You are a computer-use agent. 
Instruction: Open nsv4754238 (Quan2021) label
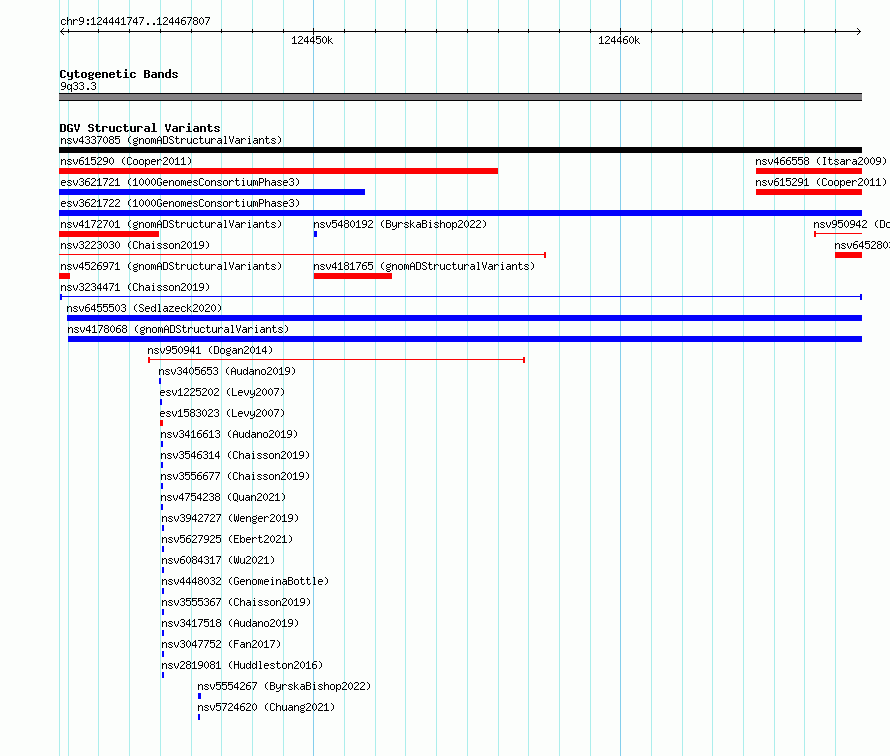coord(223,497)
